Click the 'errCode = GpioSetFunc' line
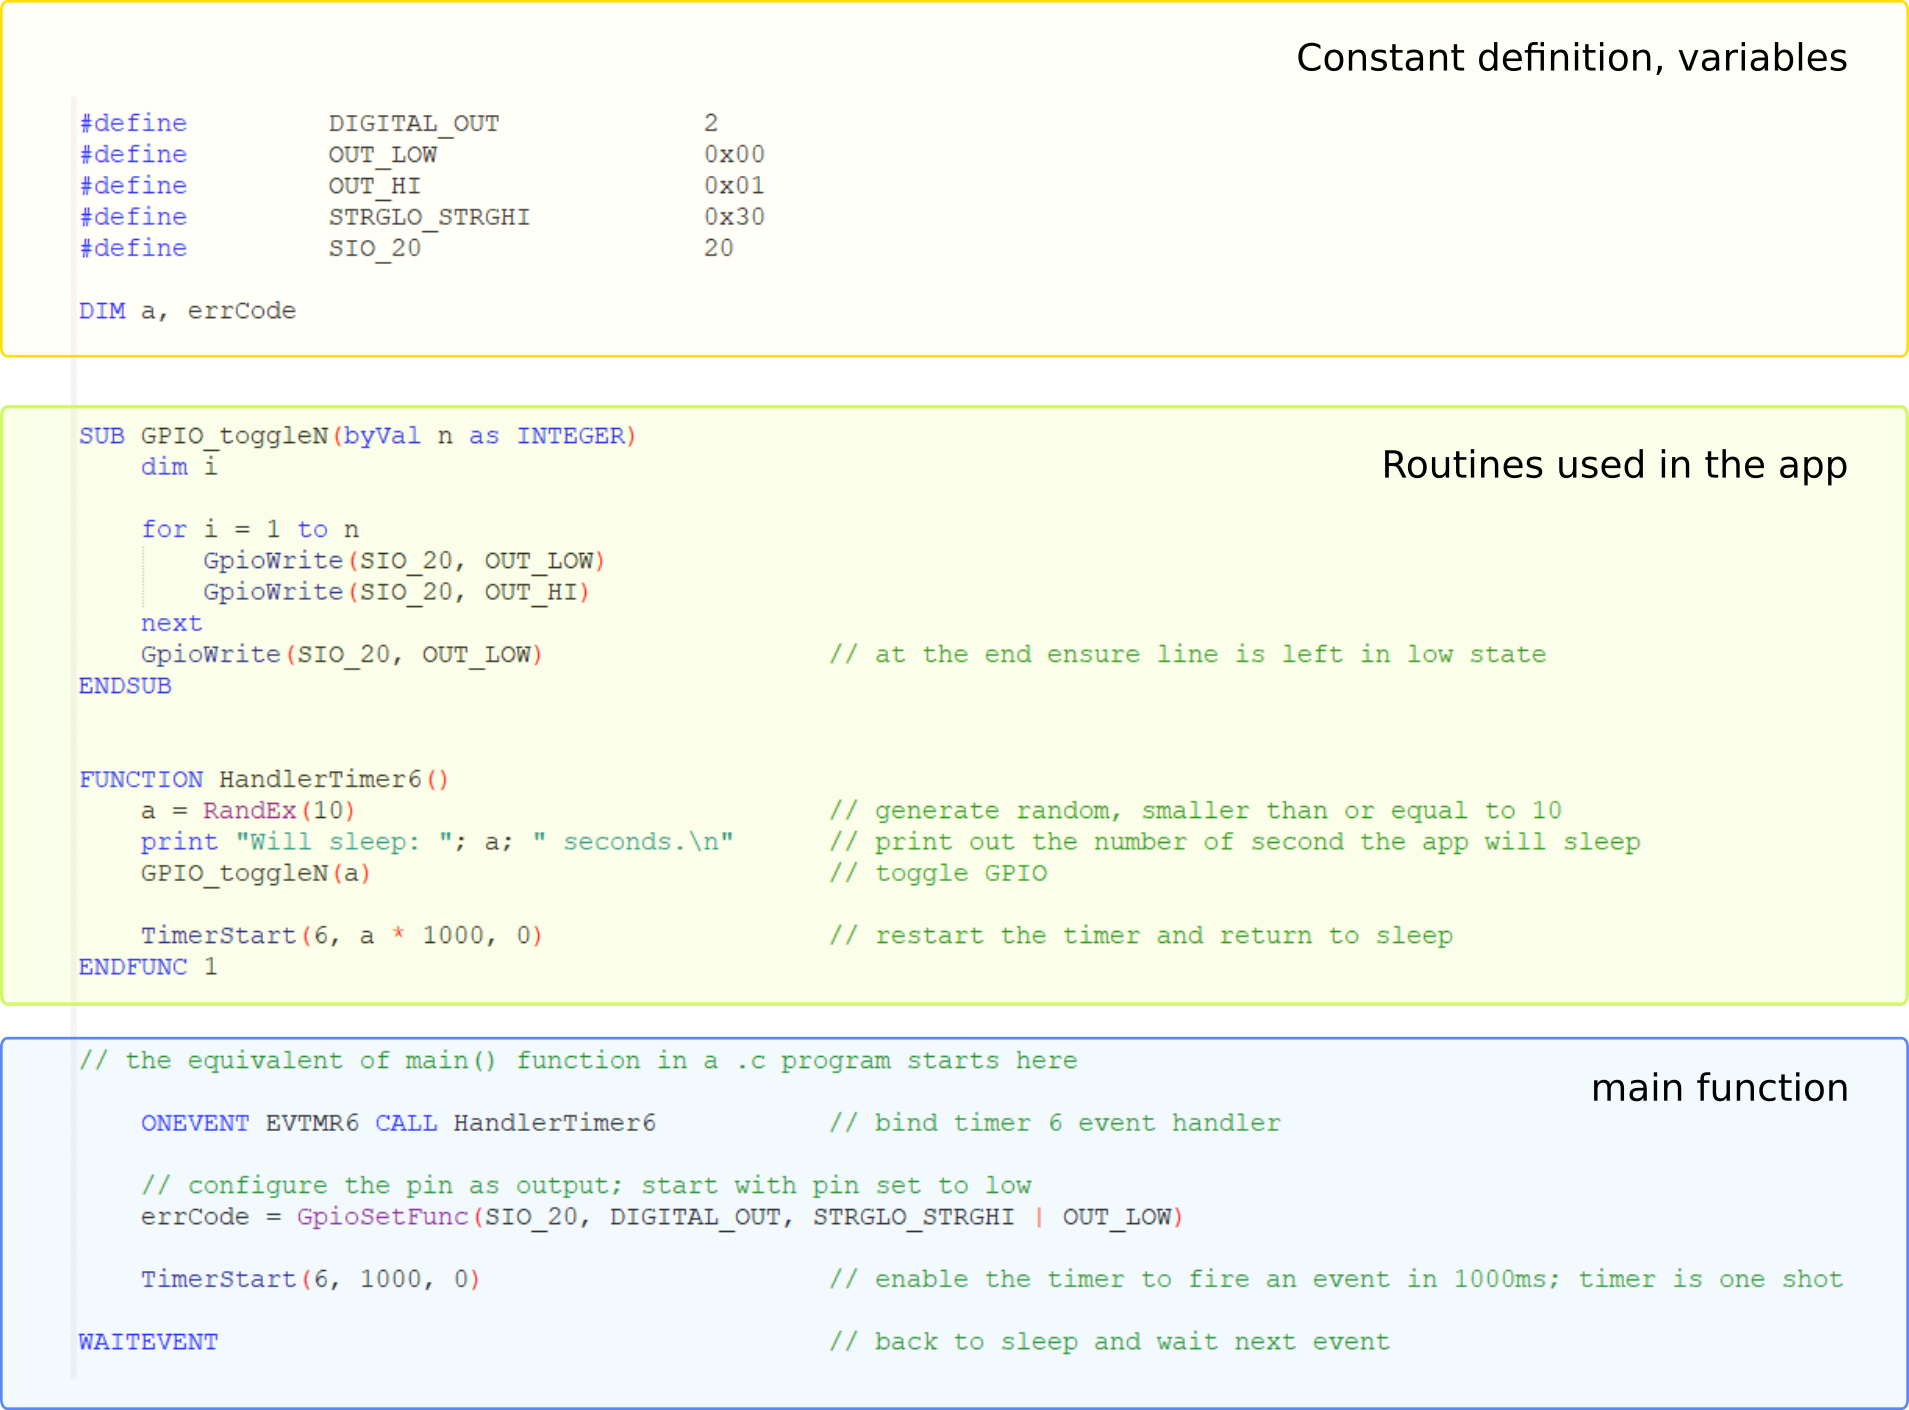This screenshot has height=1410, width=1909. pos(663,1217)
